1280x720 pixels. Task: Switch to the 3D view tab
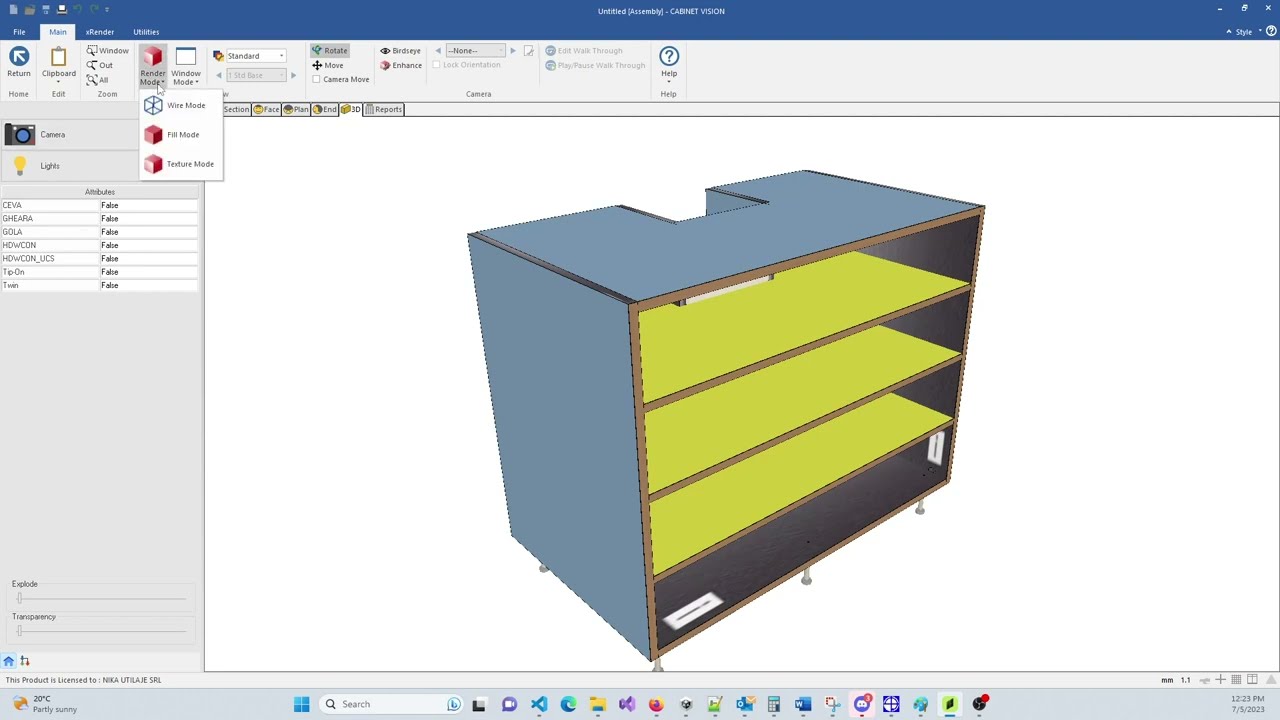tap(351, 109)
